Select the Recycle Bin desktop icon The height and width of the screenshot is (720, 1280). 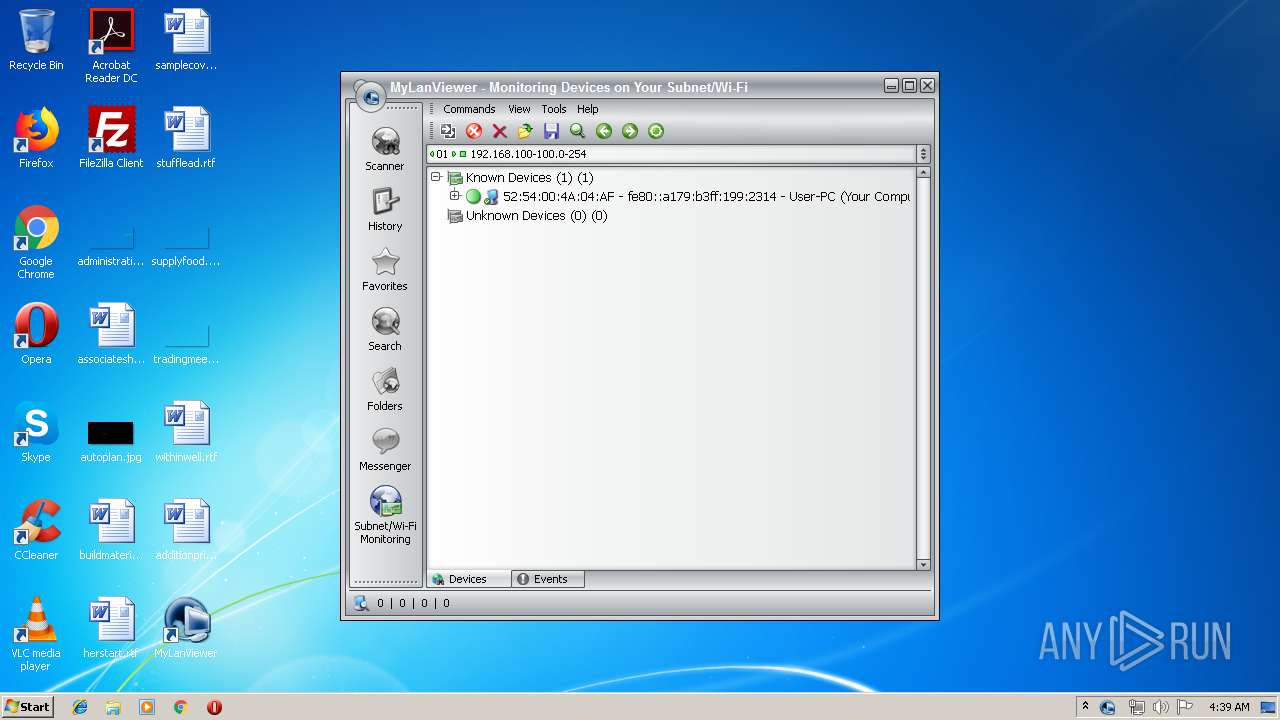[x=36, y=40]
